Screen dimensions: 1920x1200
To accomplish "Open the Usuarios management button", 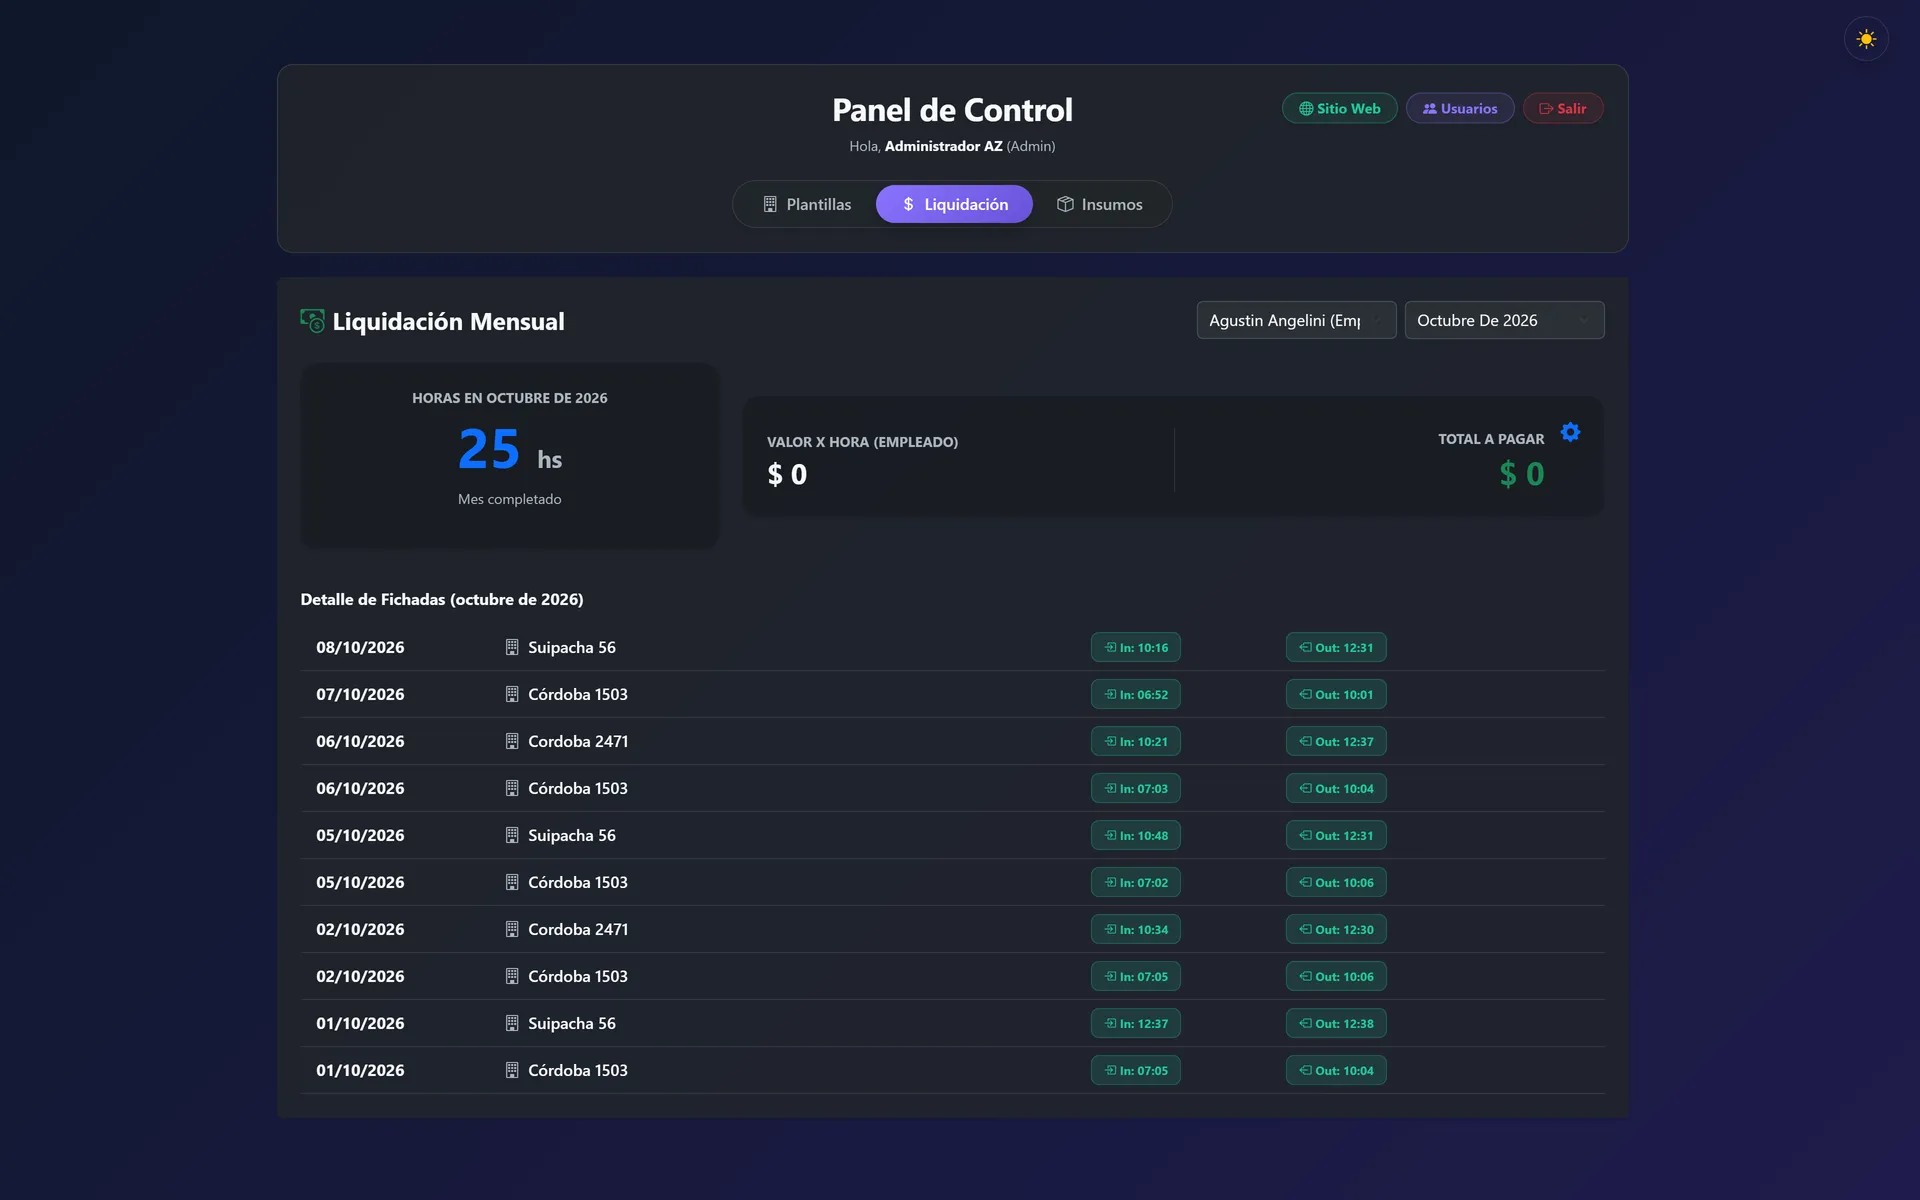I will coord(1460,108).
